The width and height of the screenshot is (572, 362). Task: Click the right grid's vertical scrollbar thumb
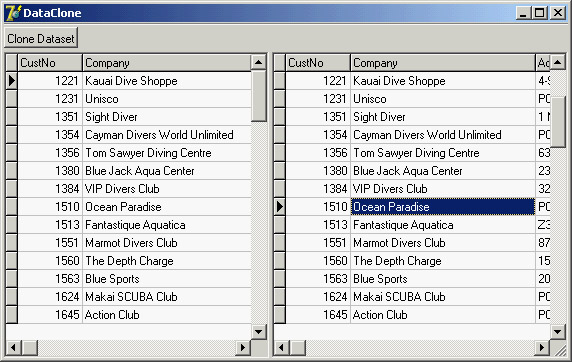558,122
